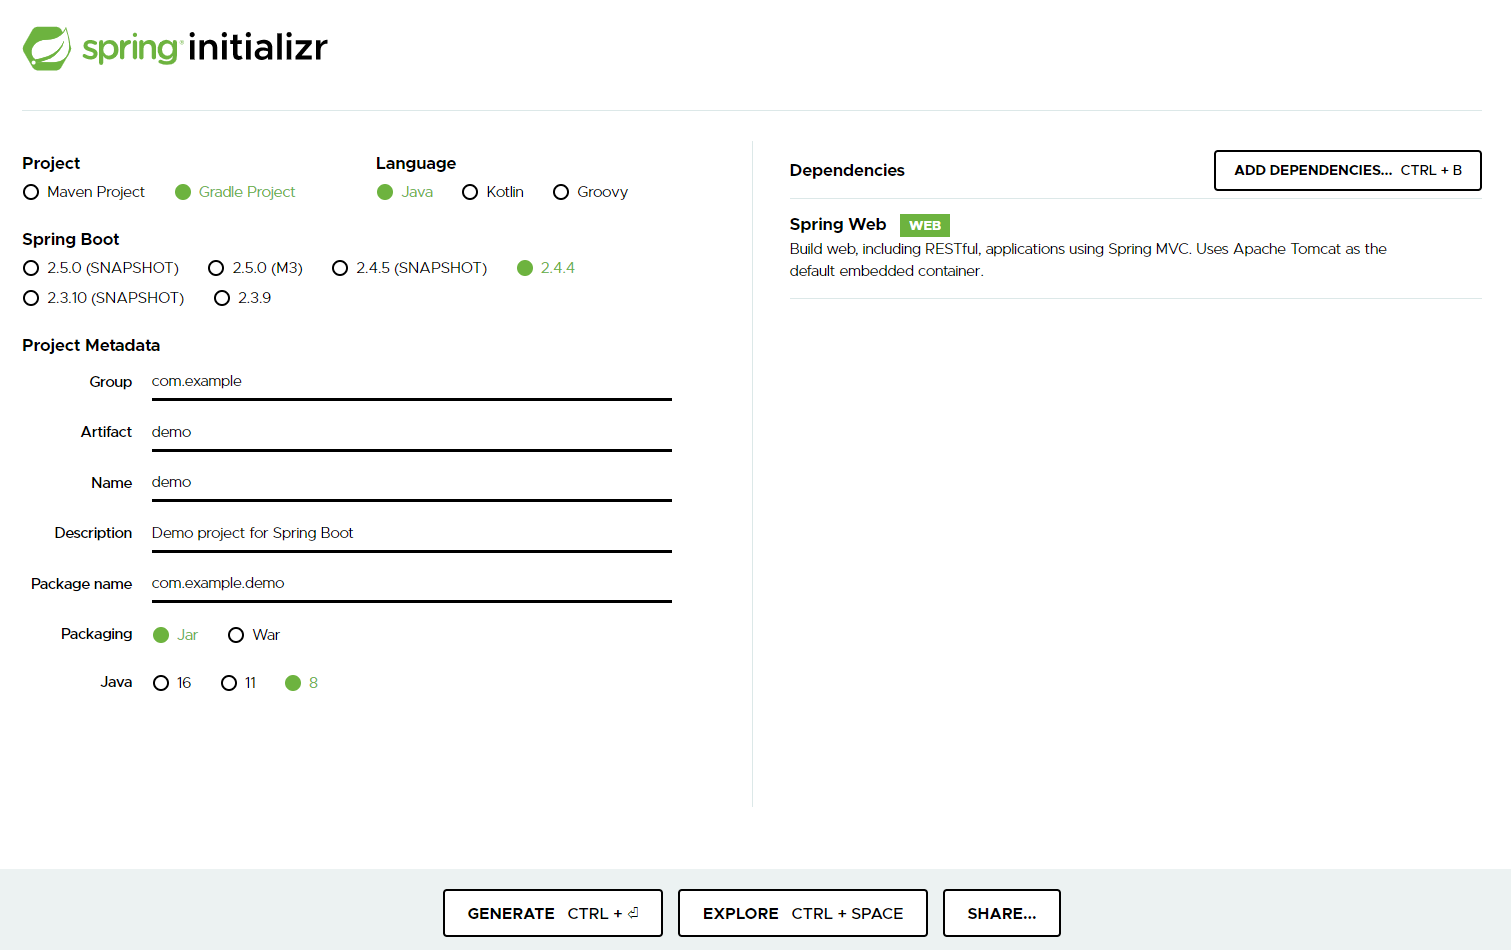Click the Project Metadata heading
Viewport: 1511px width, 950px height.
click(x=91, y=346)
